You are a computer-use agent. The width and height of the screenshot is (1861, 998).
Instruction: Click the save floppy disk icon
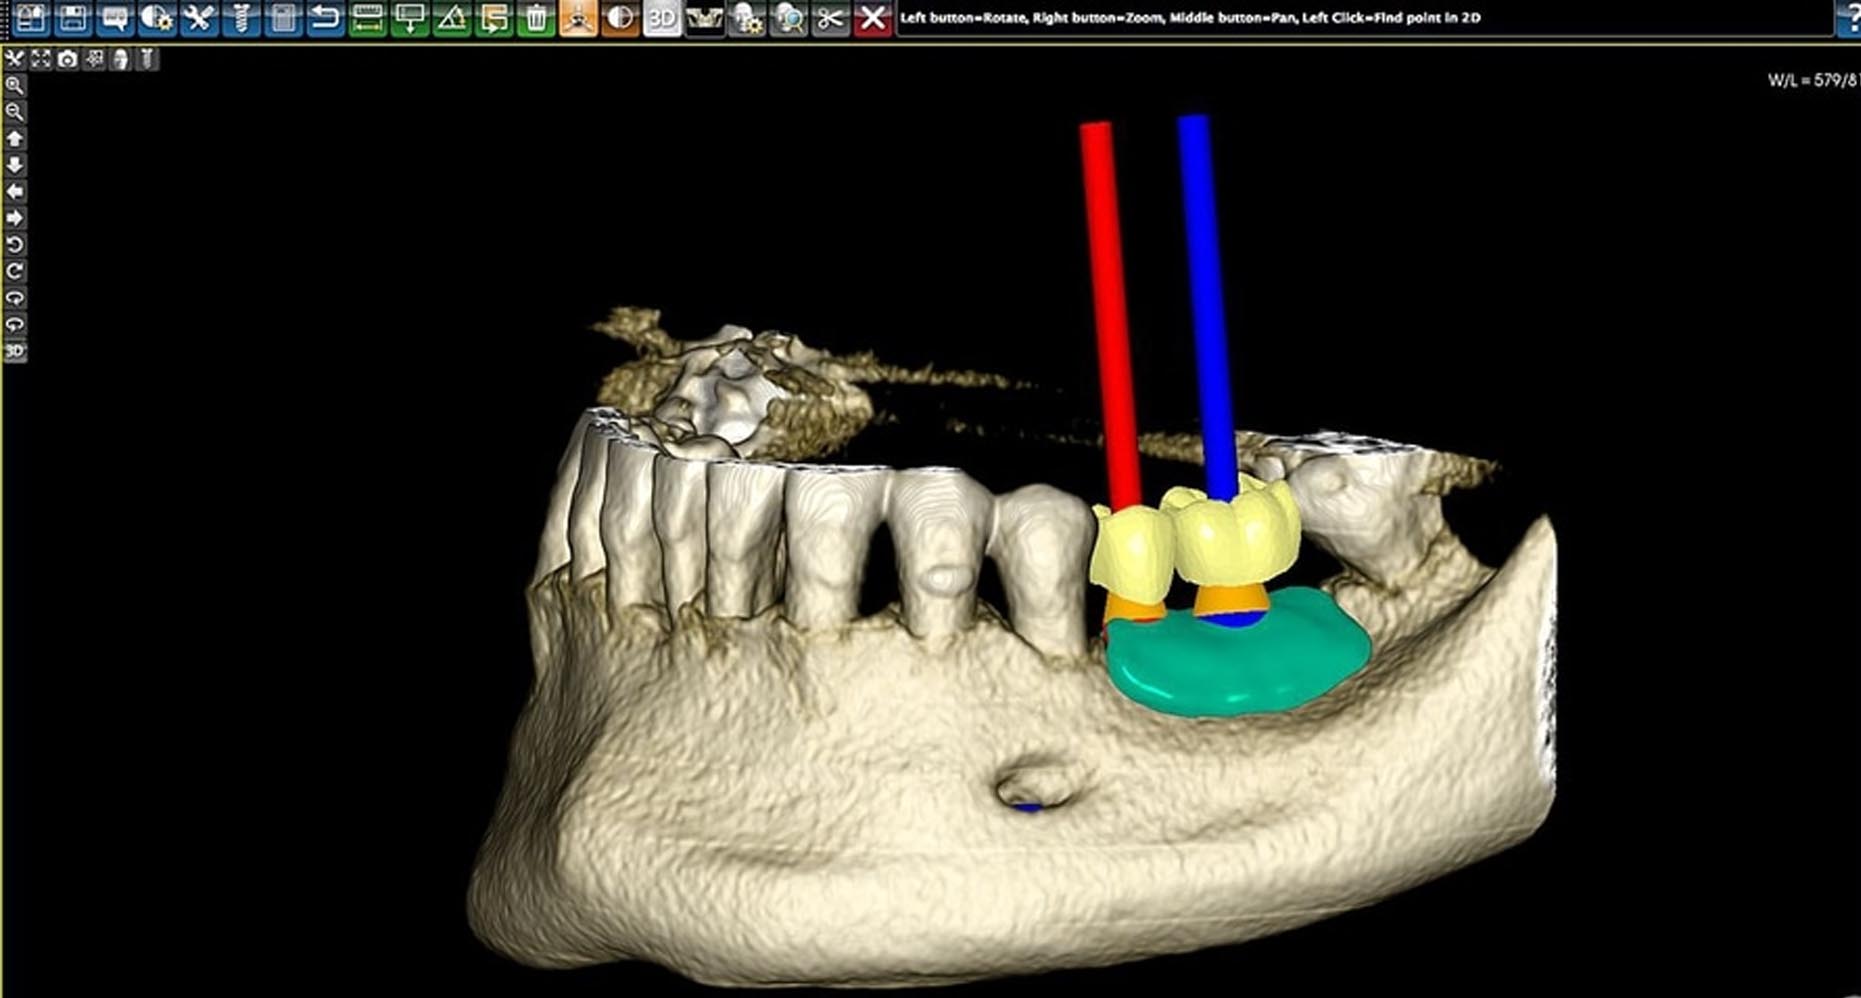pyautogui.click(x=73, y=17)
